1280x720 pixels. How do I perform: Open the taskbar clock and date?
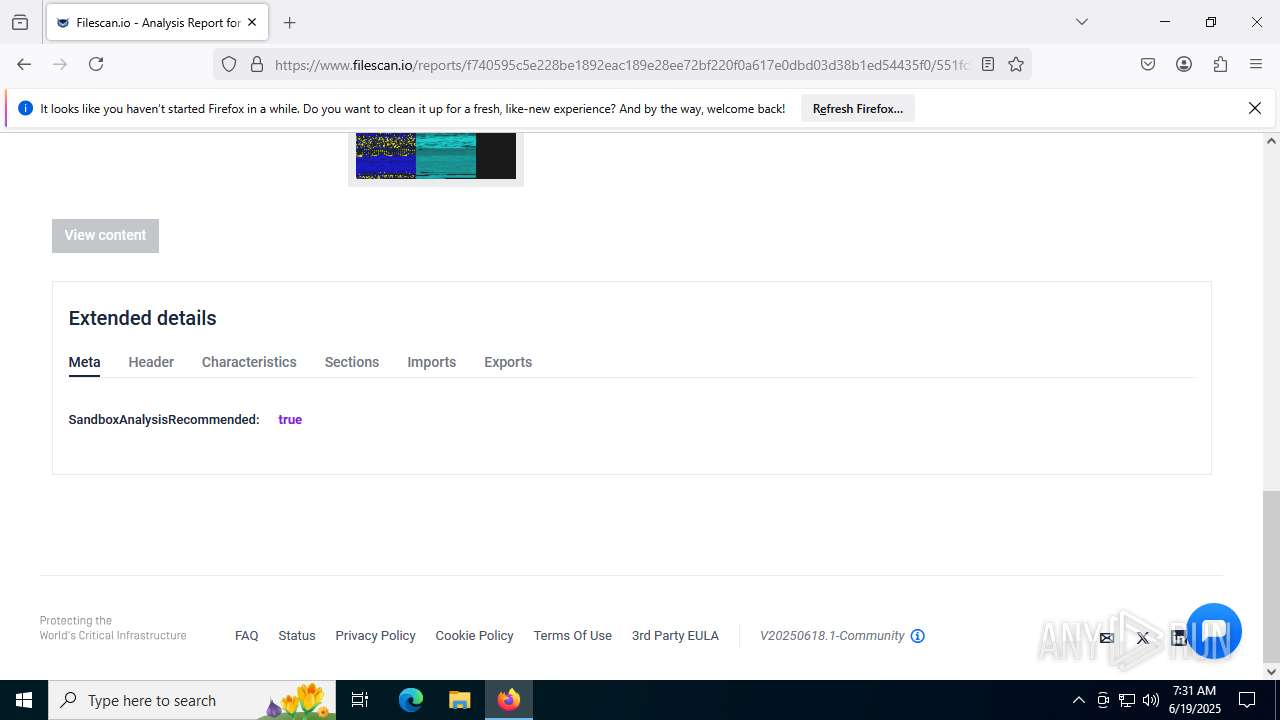pos(1195,700)
